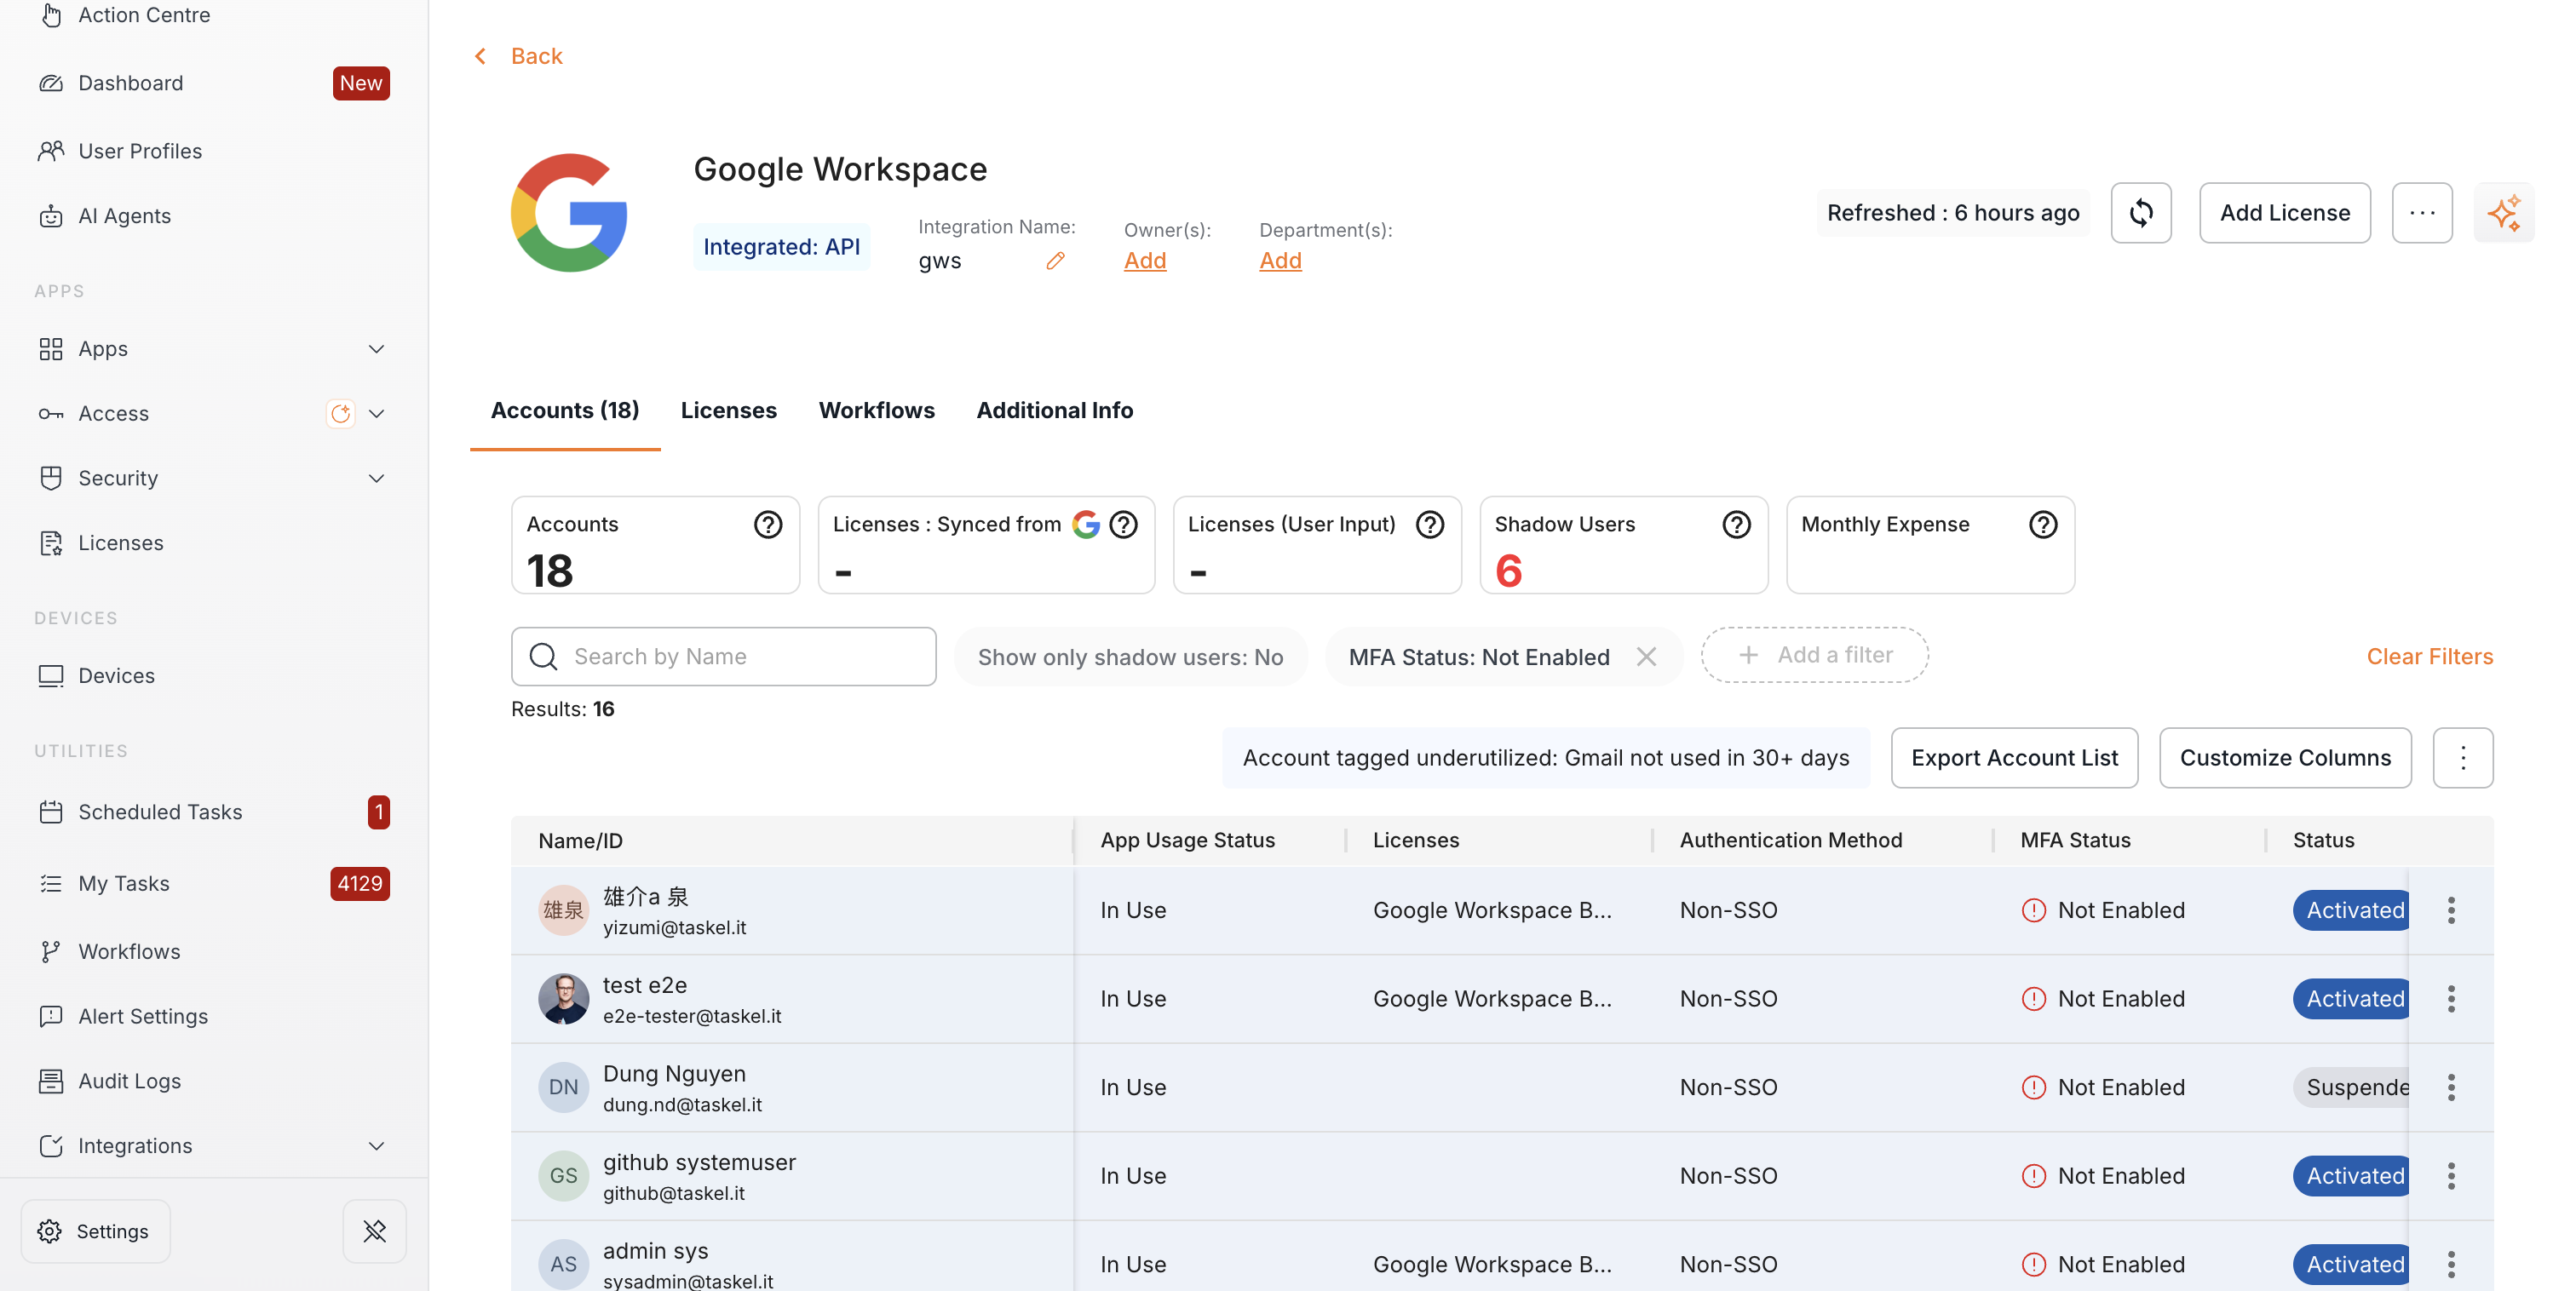
Task: Click the AI Agents robot icon
Action: 50,216
